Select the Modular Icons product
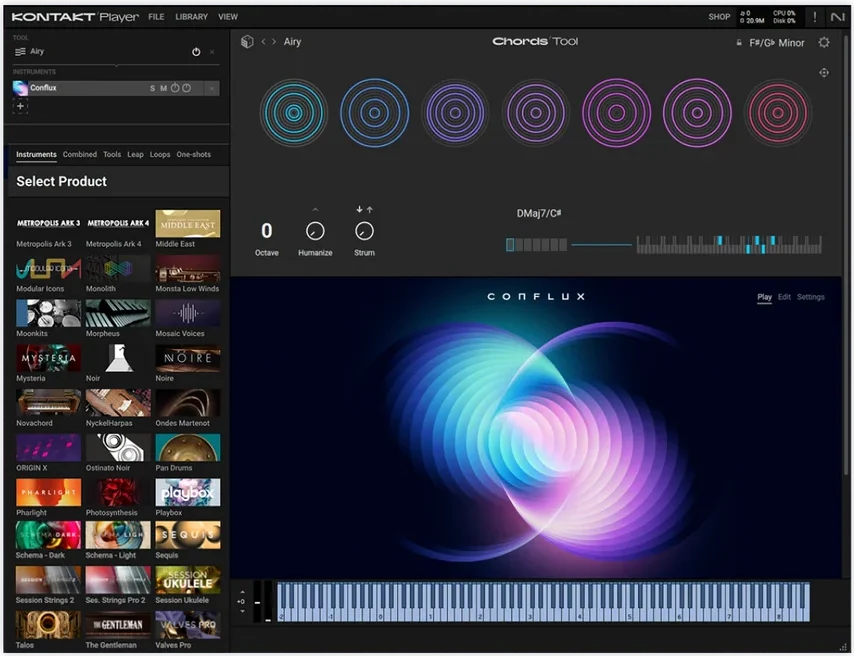 (x=48, y=274)
